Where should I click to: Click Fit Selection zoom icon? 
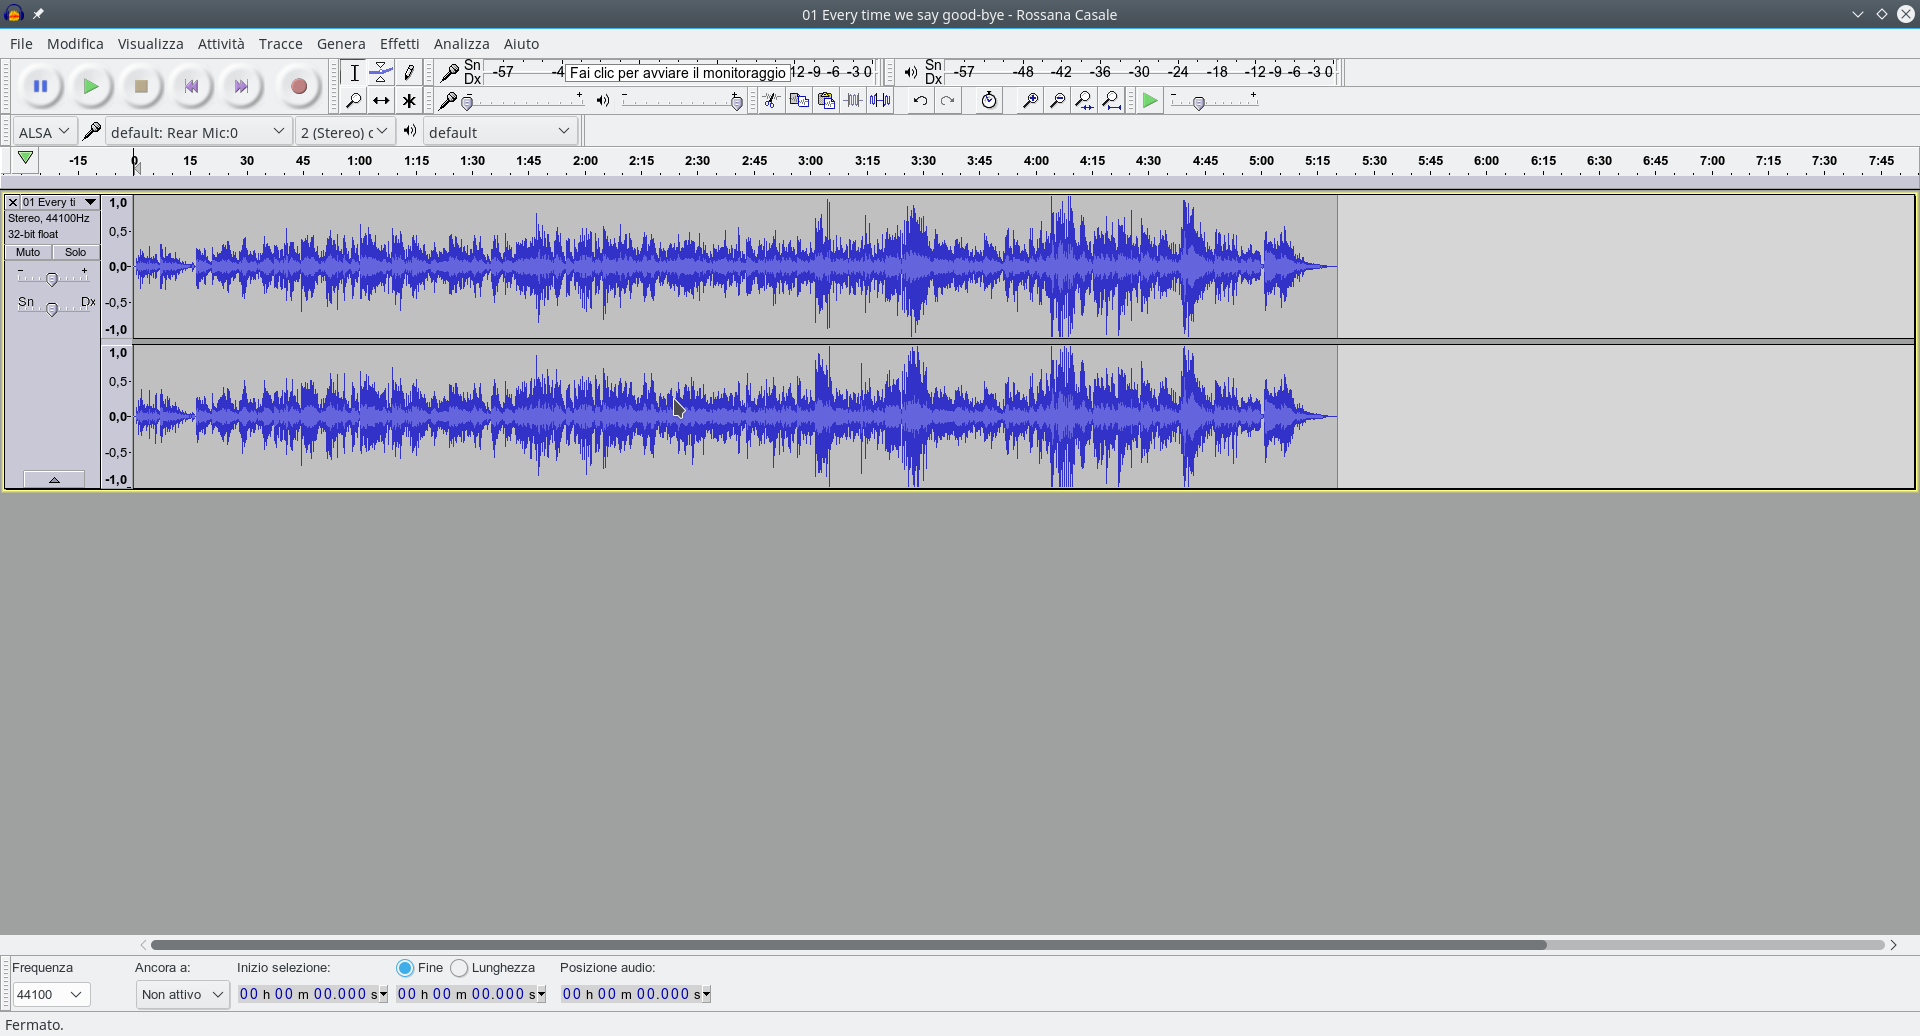(x=1084, y=100)
